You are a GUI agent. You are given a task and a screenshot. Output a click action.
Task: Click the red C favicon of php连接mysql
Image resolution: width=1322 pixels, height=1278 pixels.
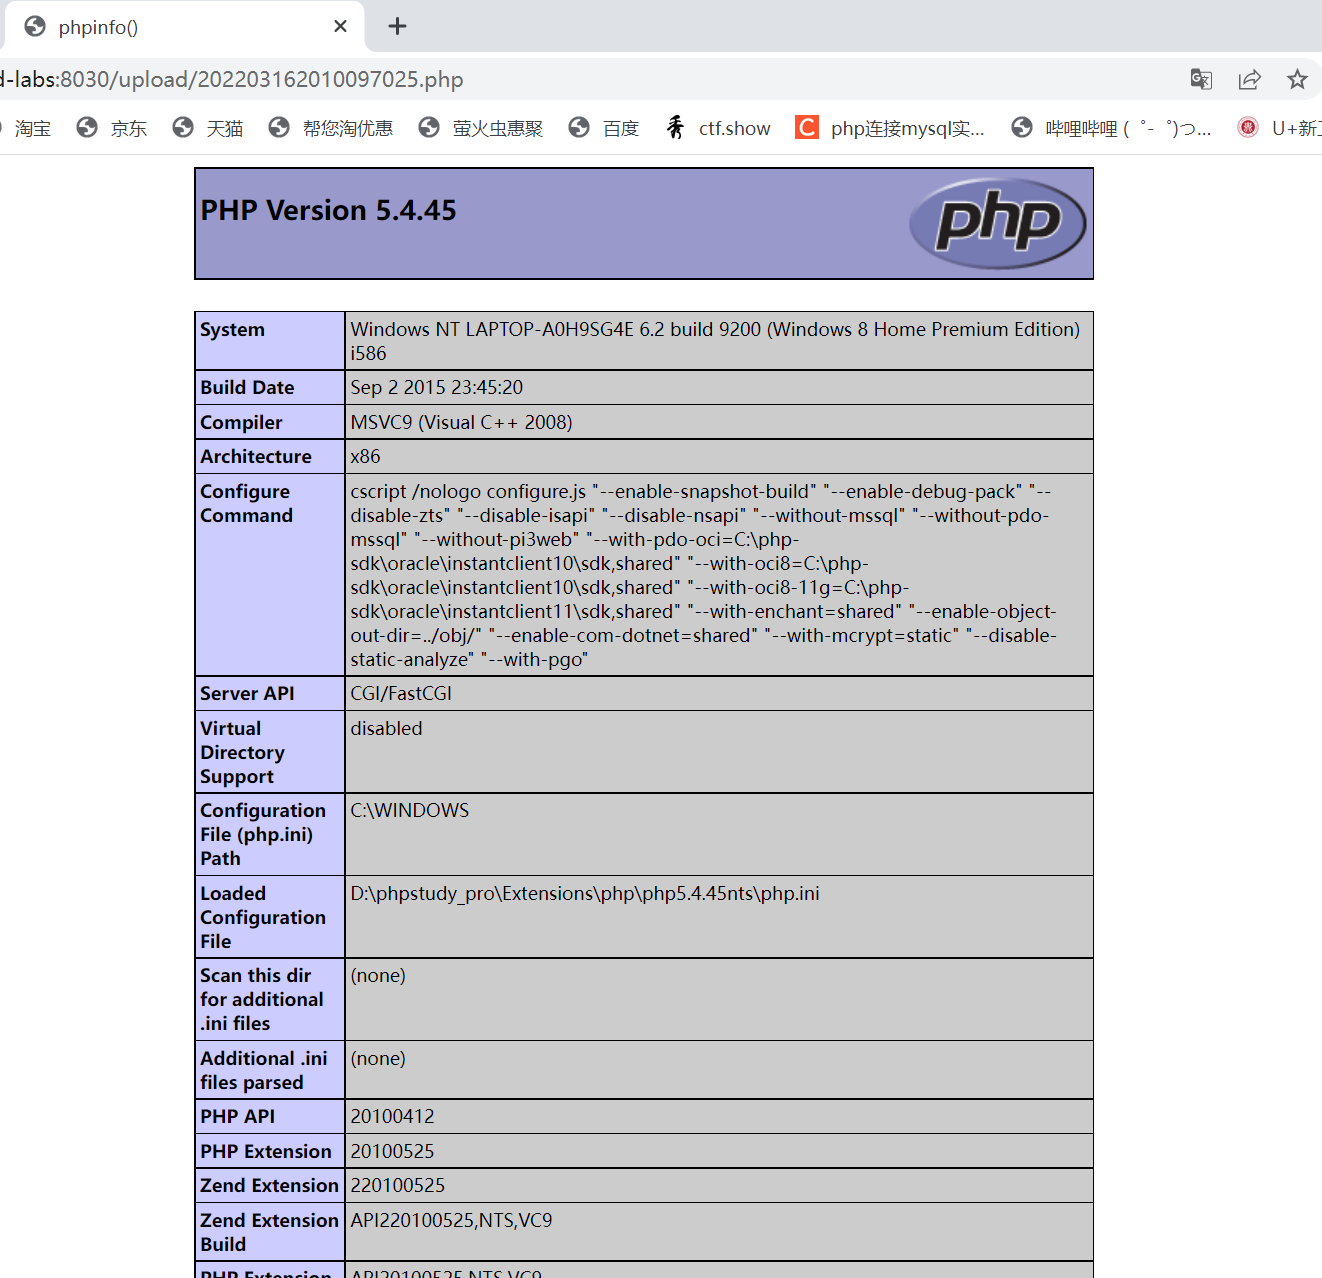807,127
